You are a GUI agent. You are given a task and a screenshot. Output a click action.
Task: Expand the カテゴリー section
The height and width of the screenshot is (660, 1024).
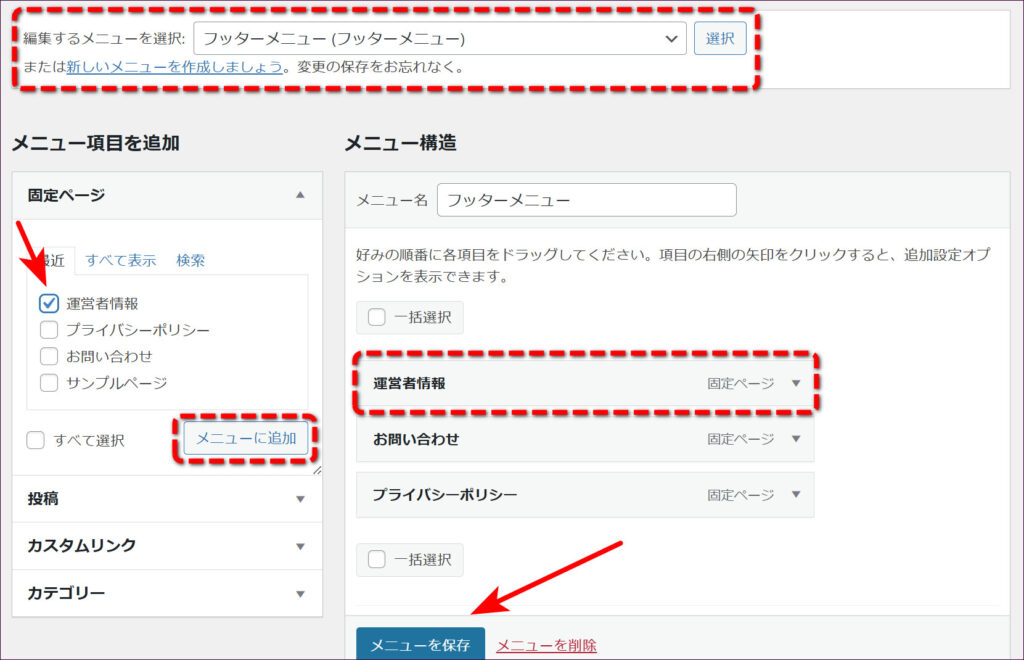(x=300, y=594)
